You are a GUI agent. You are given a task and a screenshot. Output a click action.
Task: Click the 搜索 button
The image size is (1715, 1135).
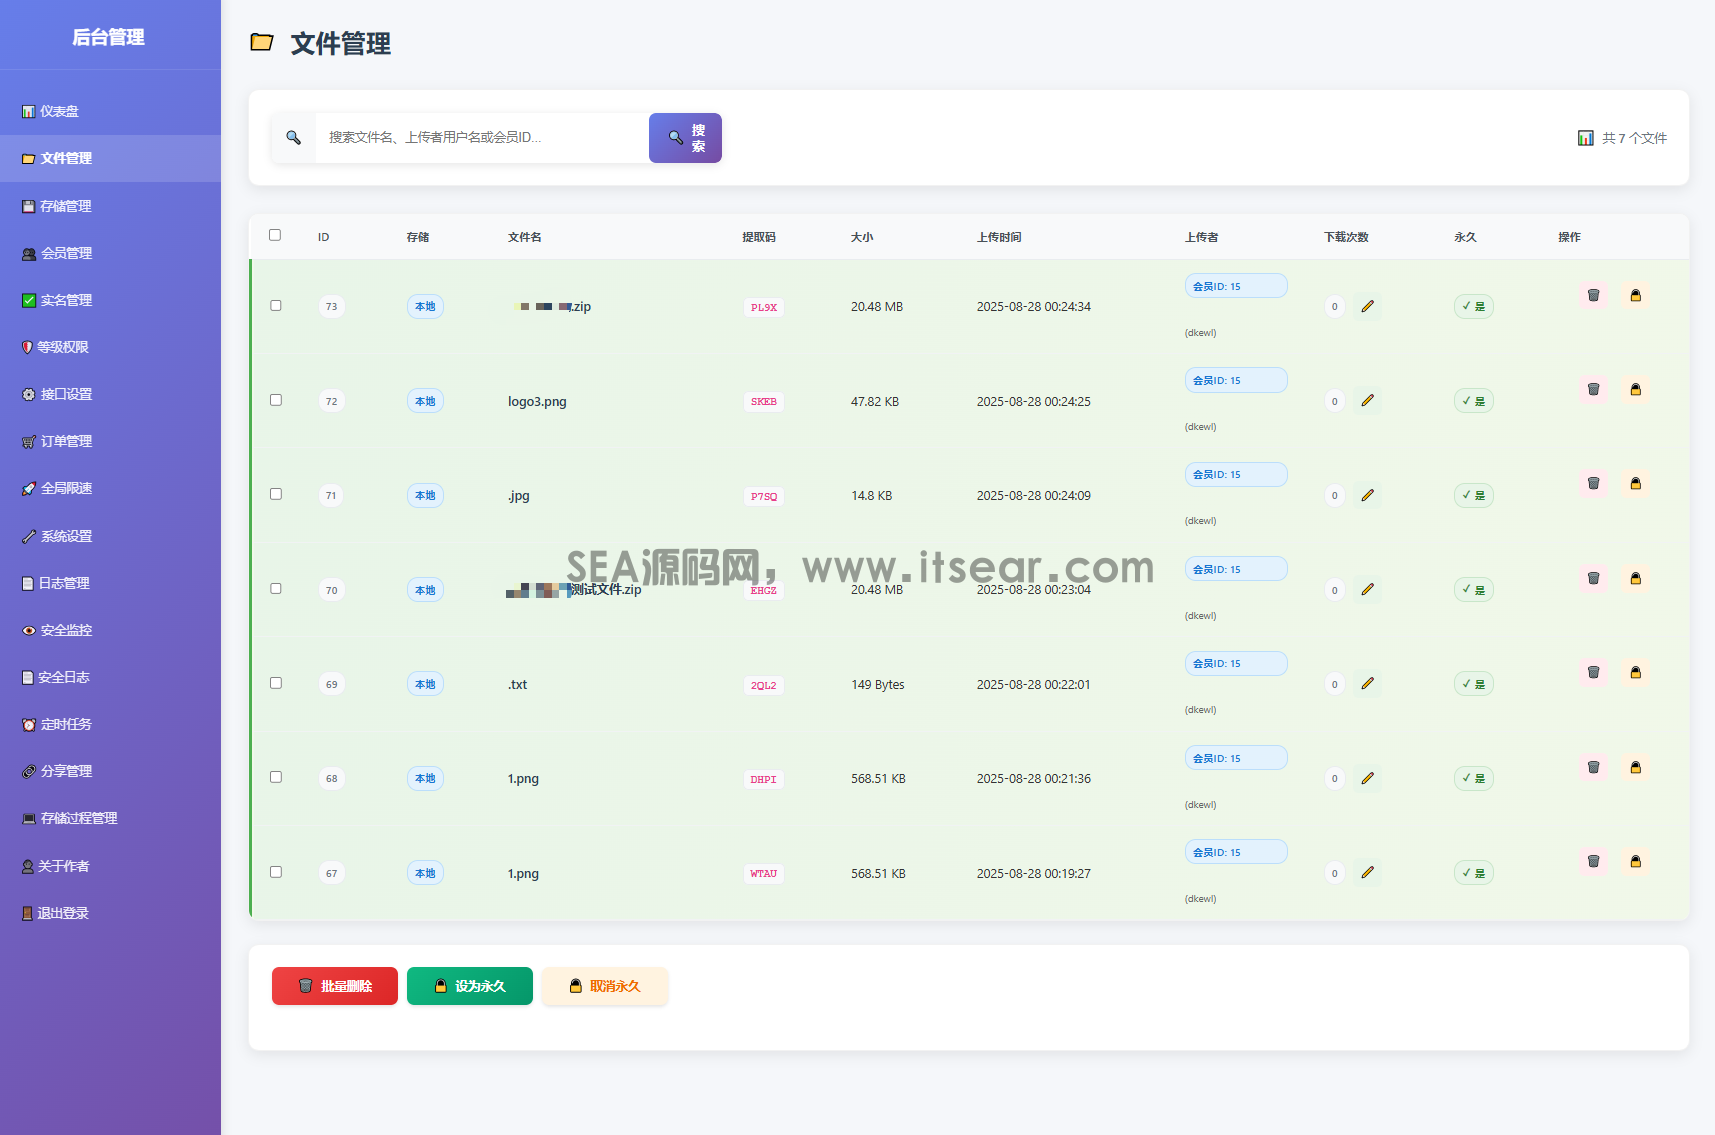pos(685,138)
